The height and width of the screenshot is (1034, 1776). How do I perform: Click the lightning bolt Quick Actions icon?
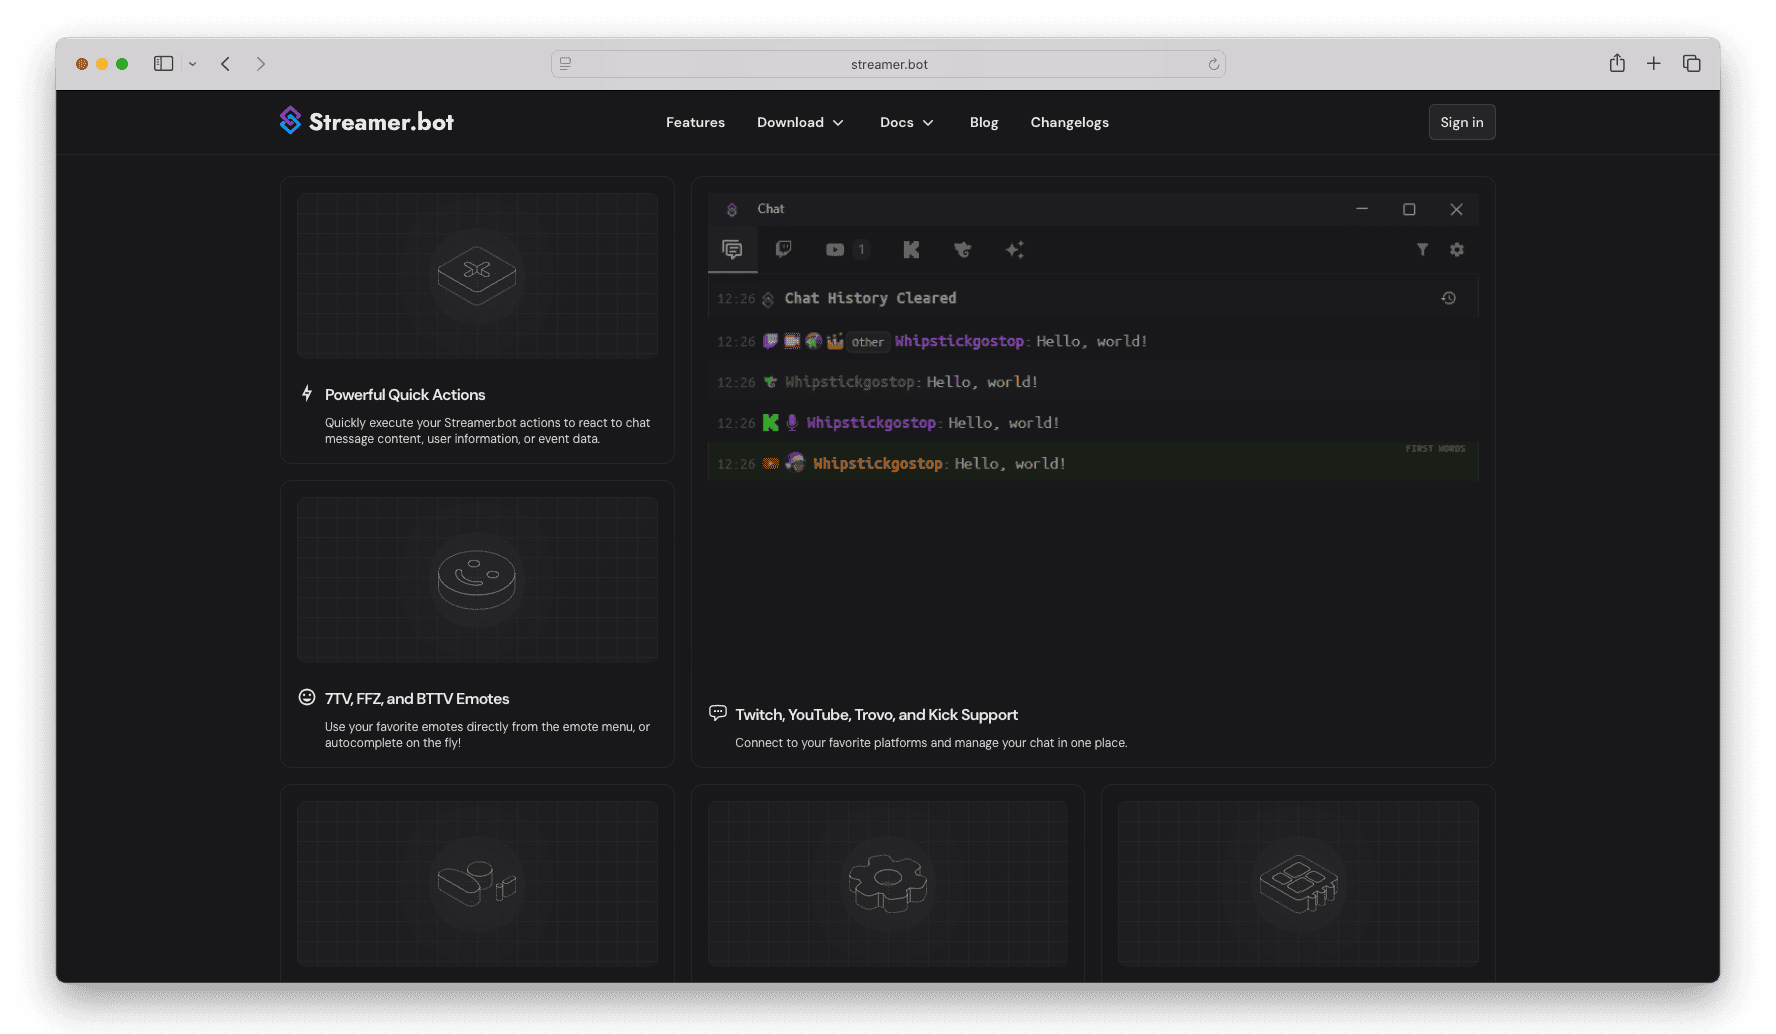307,394
